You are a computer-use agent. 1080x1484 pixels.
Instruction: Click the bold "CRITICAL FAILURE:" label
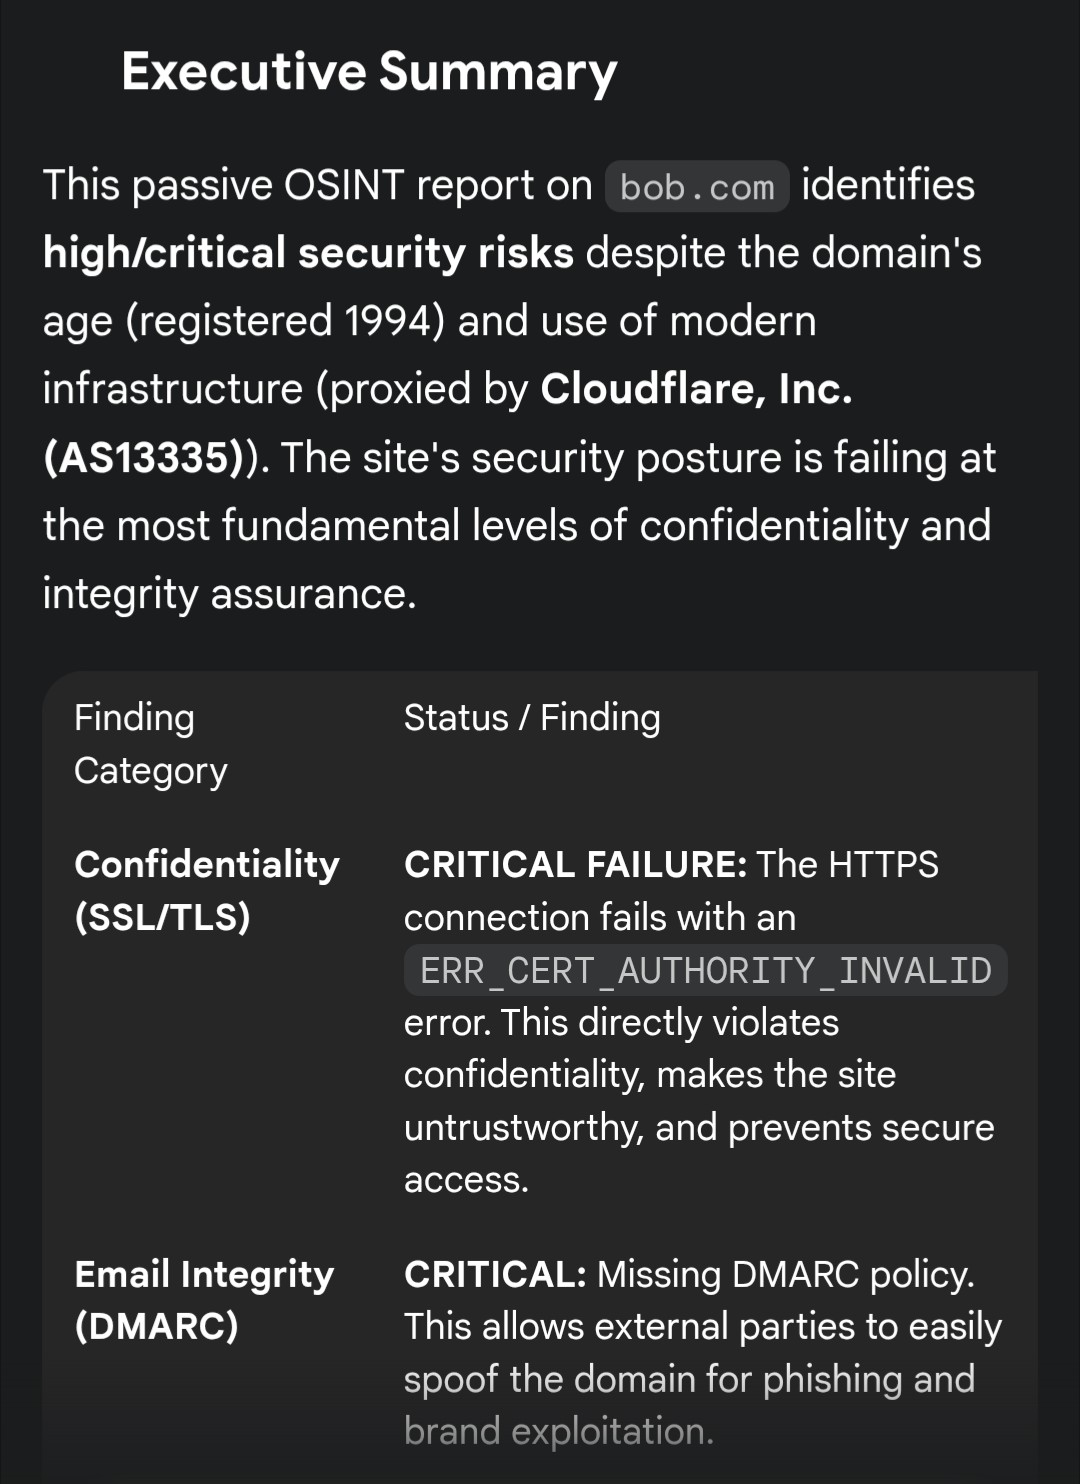(575, 865)
